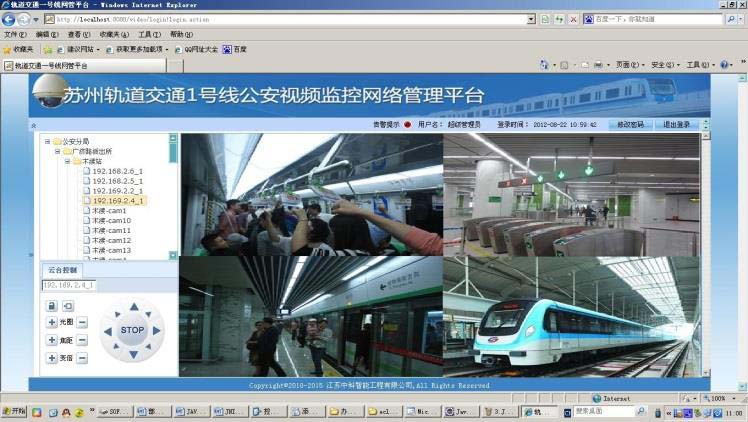
Task: Open the ticket gate hall video feed
Action: pos(571,195)
